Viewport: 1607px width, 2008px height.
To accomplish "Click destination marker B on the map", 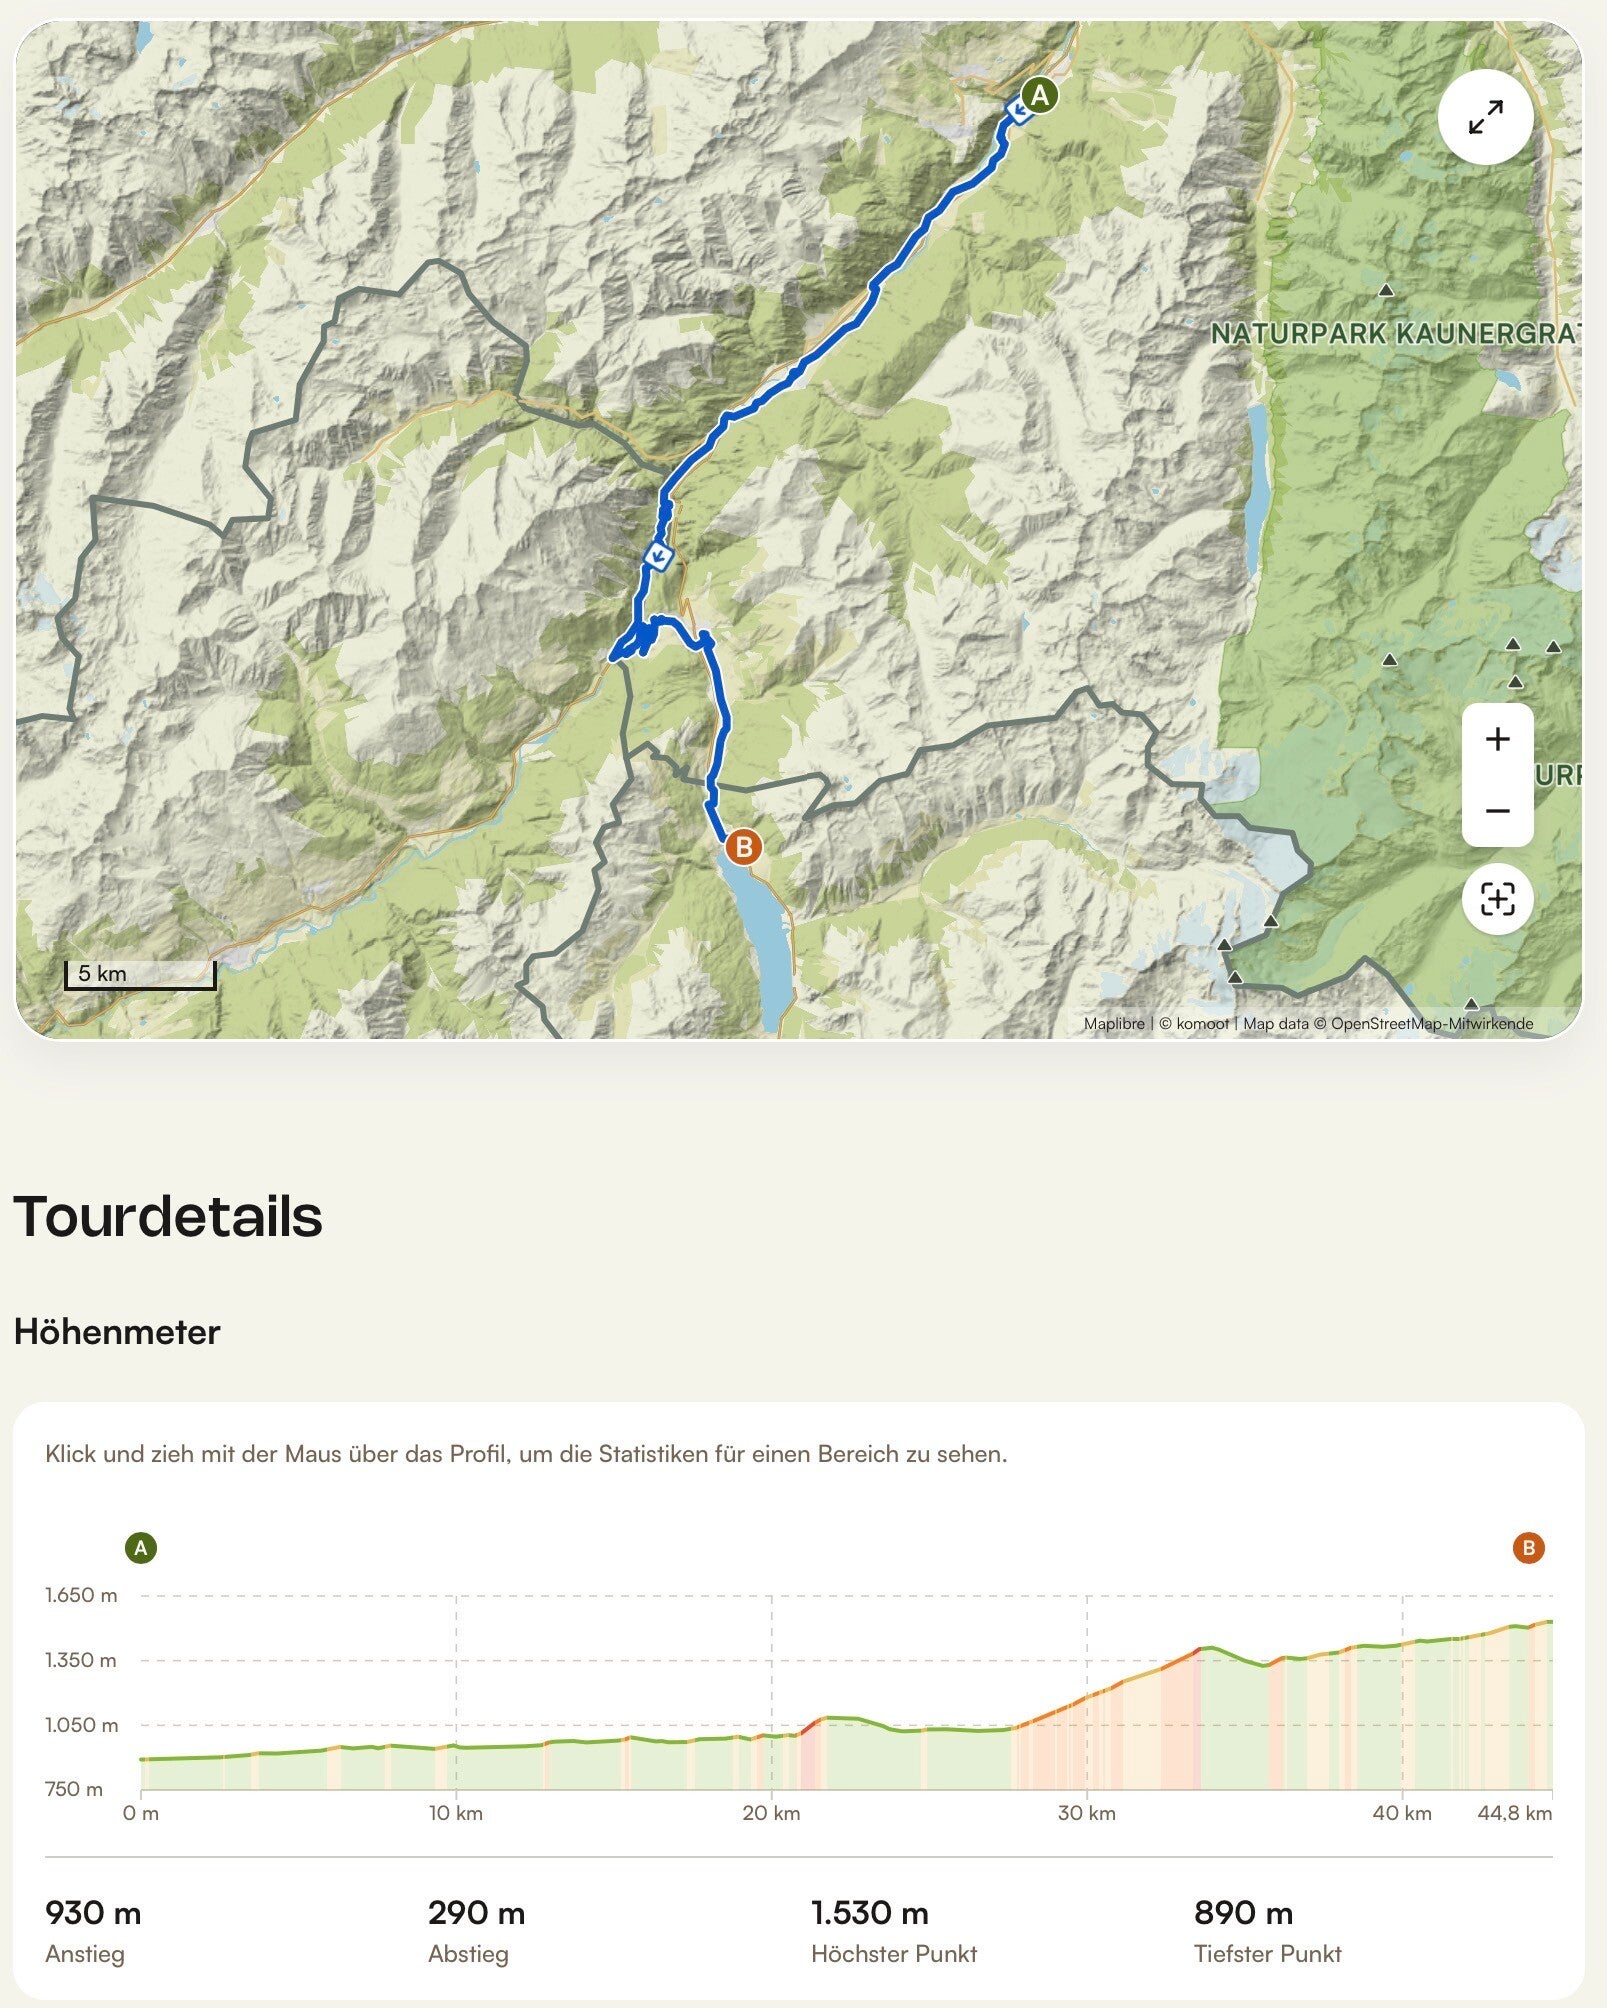I will pyautogui.click(x=743, y=848).
